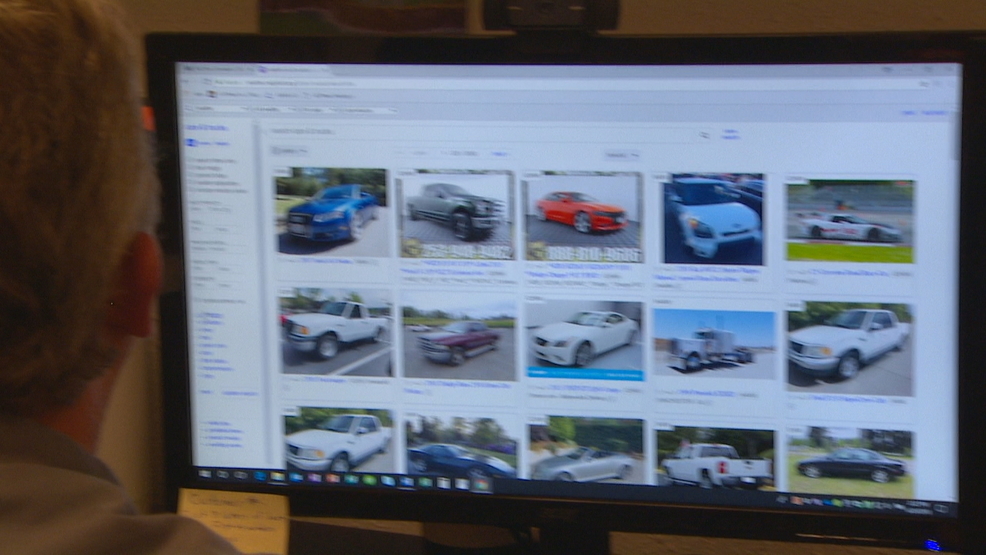This screenshot has width=986, height=555.
Task: Open the white F-150 extended cab photo
Action: coord(849,349)
